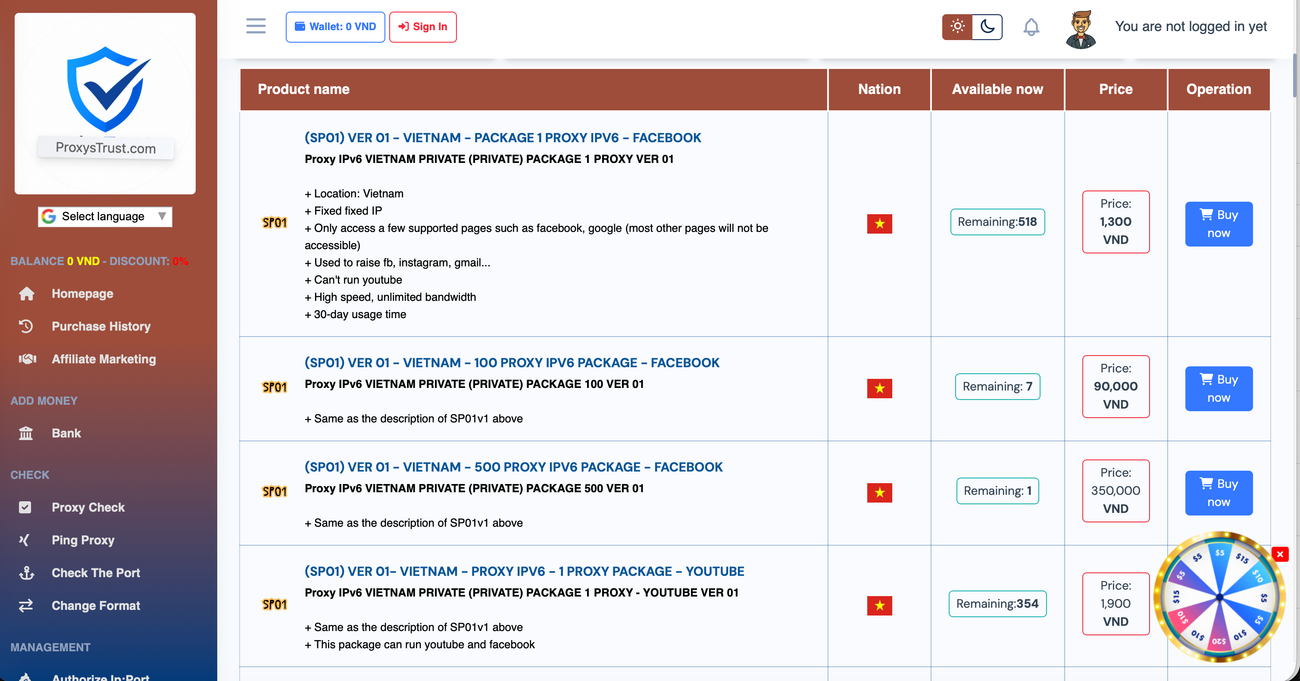Click the Vietnam flag in the 100 proxy package row
The height and width of the screenshot is (681, 1300).
pyautogui.click(x=879, y=388)
